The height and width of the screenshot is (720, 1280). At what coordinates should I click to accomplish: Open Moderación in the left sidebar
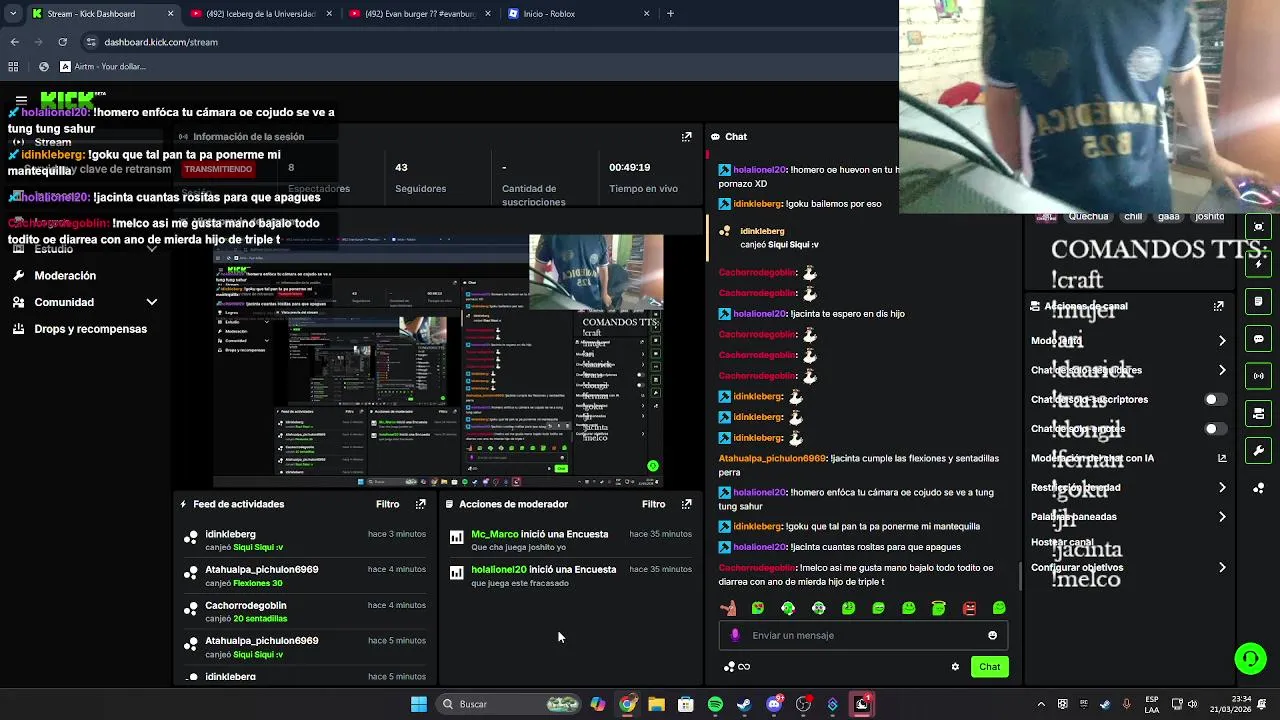click(65, 275)
